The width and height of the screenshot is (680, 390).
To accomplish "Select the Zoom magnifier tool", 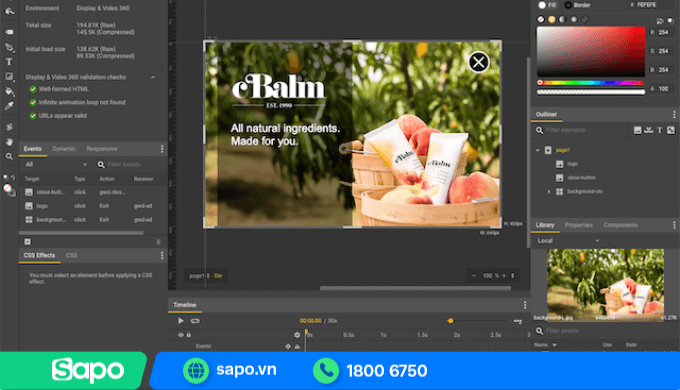I will [9, 156].
